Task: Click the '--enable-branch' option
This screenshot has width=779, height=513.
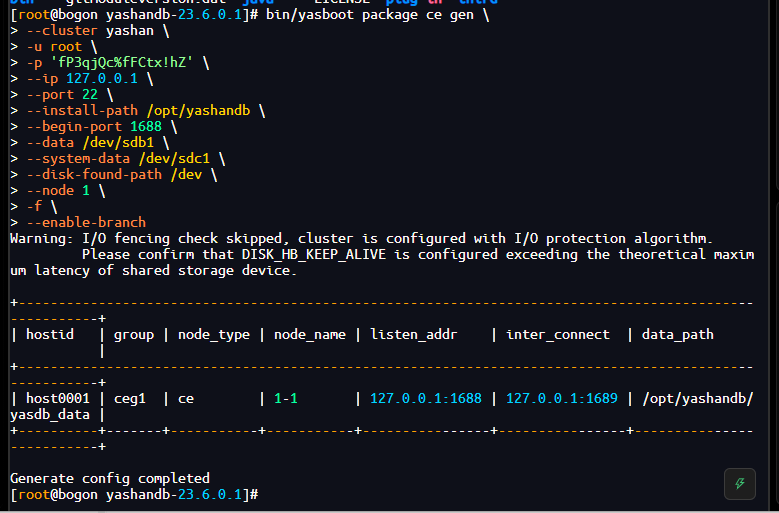Action: (x=86, y=222)
